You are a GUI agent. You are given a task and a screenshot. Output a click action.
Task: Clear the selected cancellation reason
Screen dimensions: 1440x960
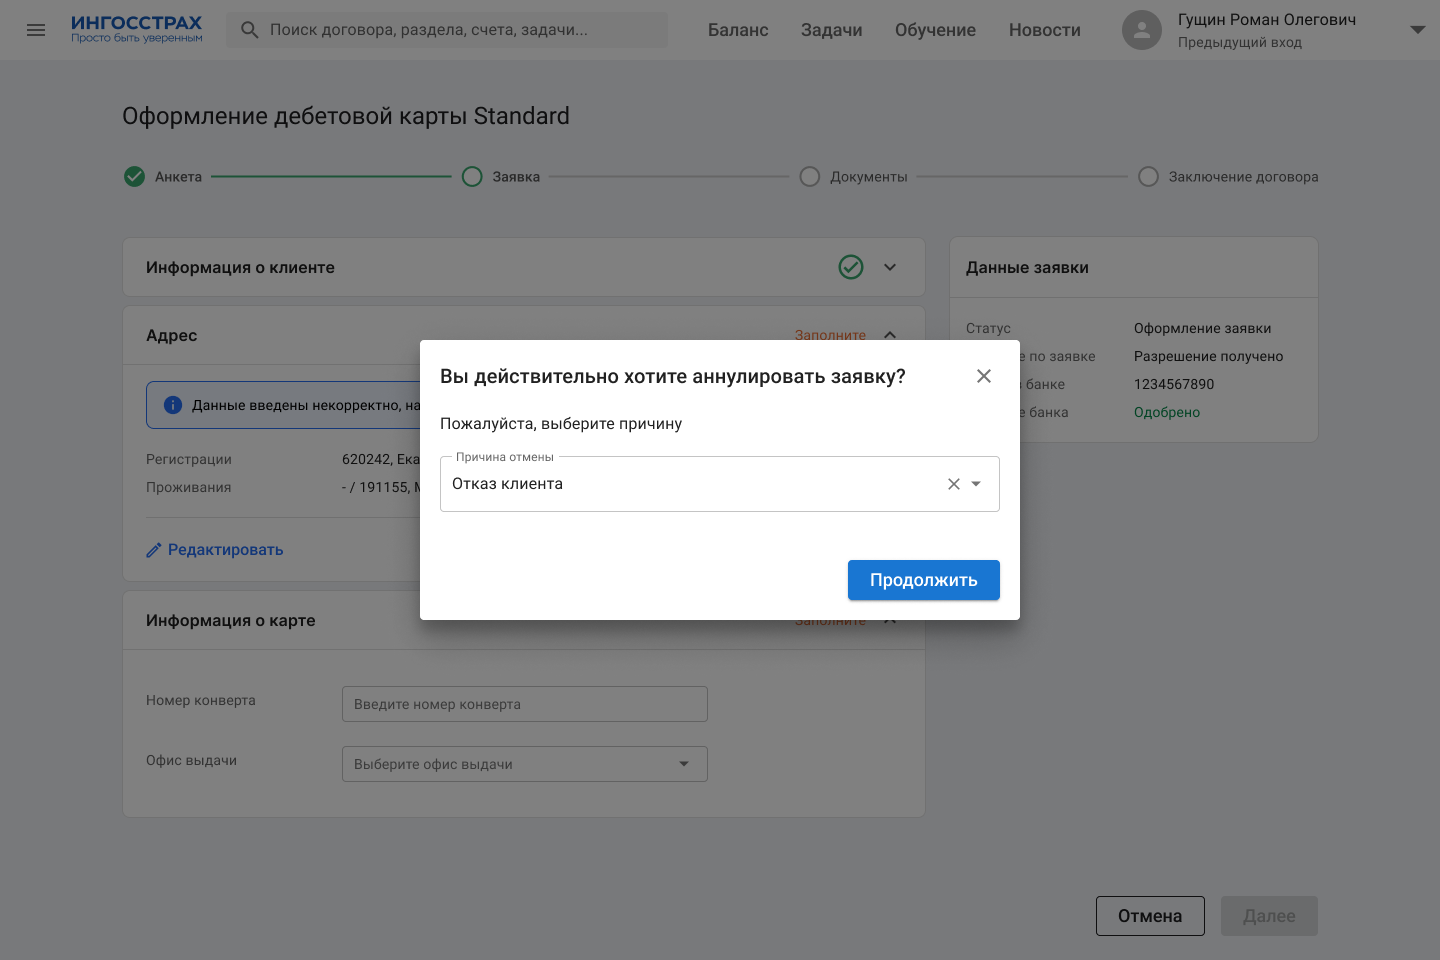point(954,484)
